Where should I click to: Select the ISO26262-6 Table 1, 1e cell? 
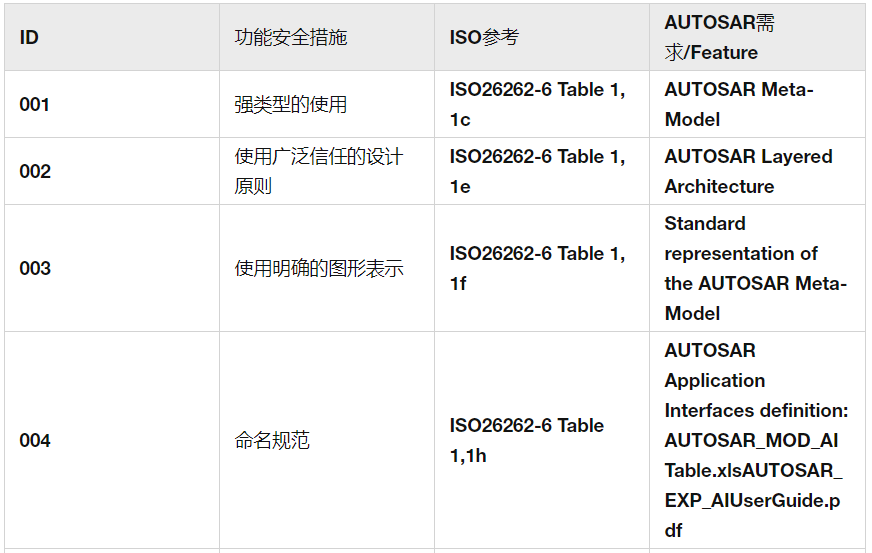[x=537, y=171]
